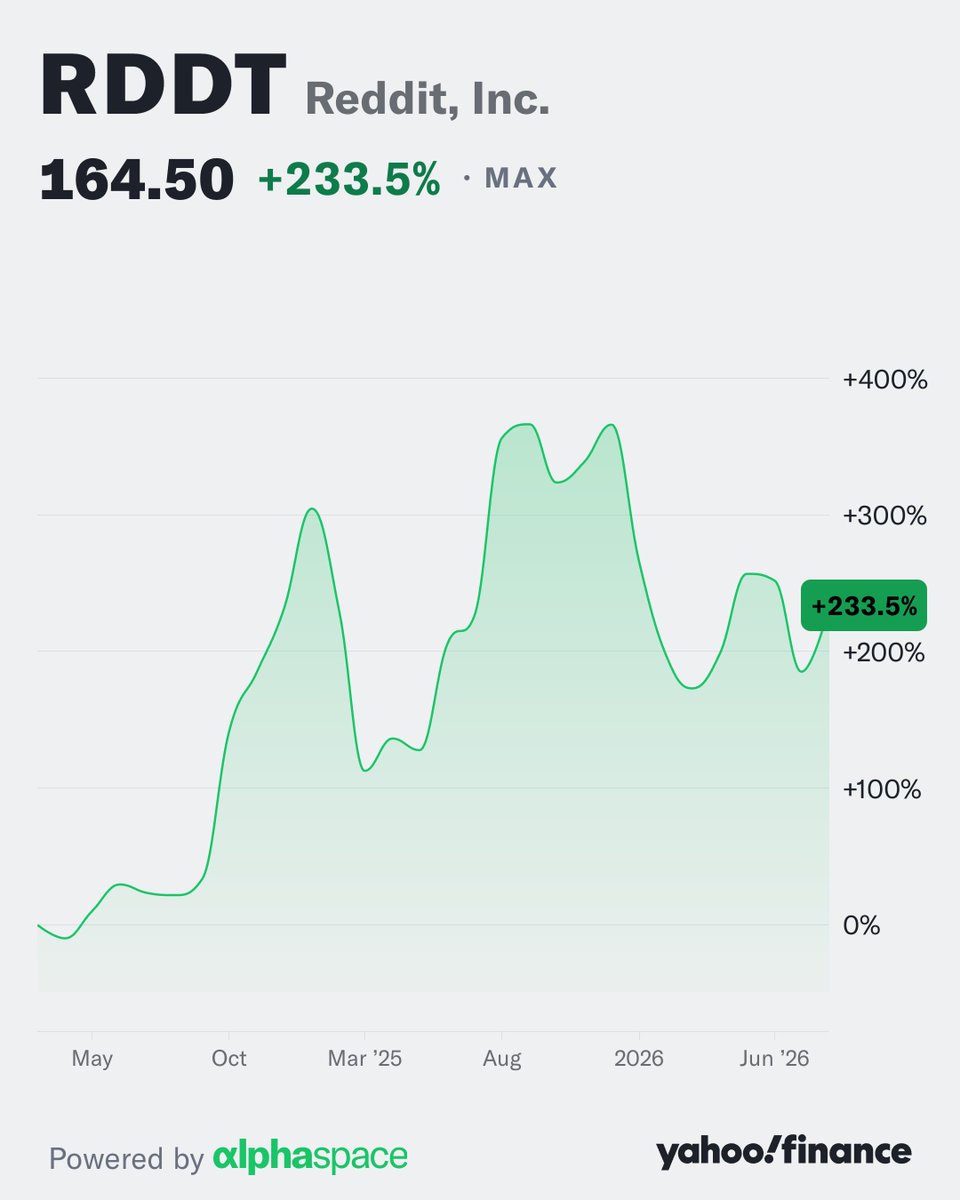Select the Oct x-axis label
Viewport: 960px width, 1200px height.
coord(229,1058)
